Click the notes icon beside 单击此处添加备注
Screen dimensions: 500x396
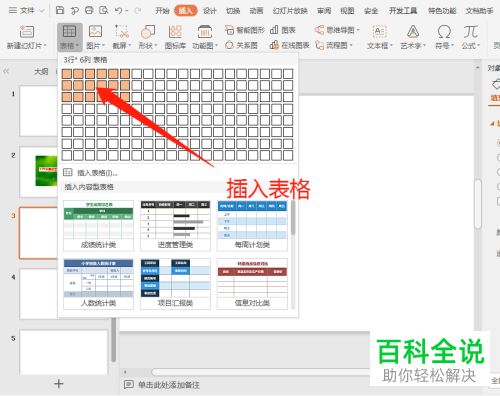(x=129, y=385)
